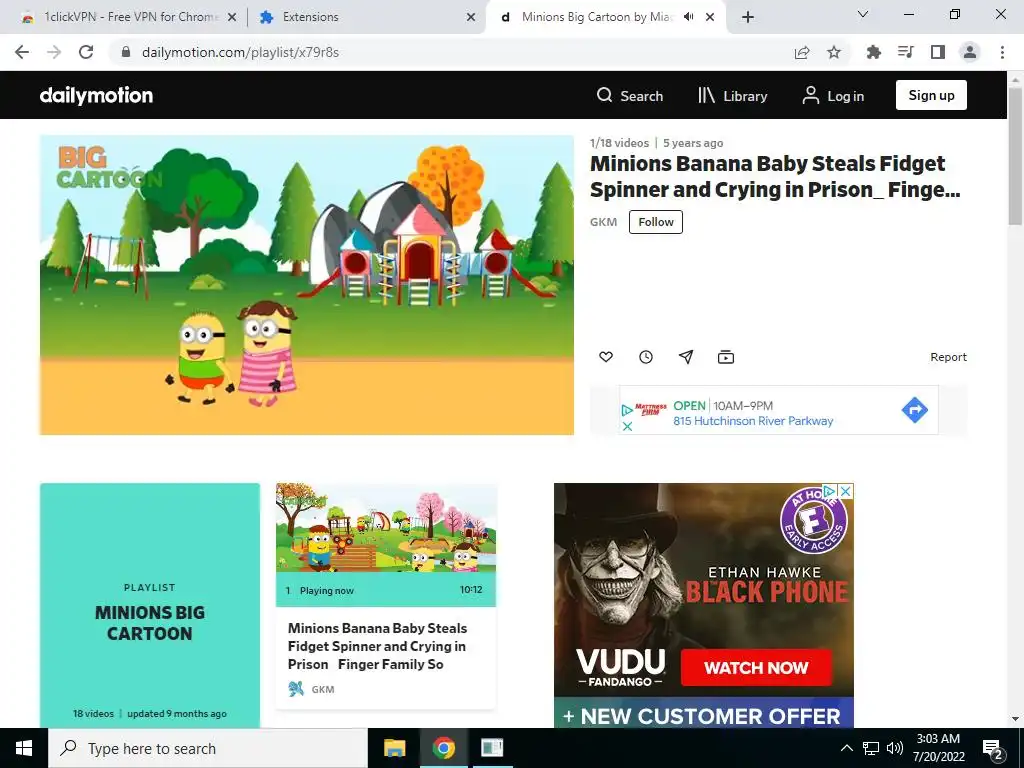This screenshot has width=1024, height=768.
Task: Switch to the Extensions tab
Action: tap(366, 17)
